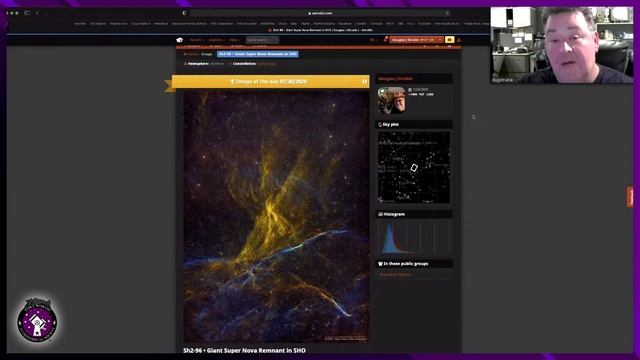Open the Histogram graph
The image size is (640, 360).
(414, 237)
